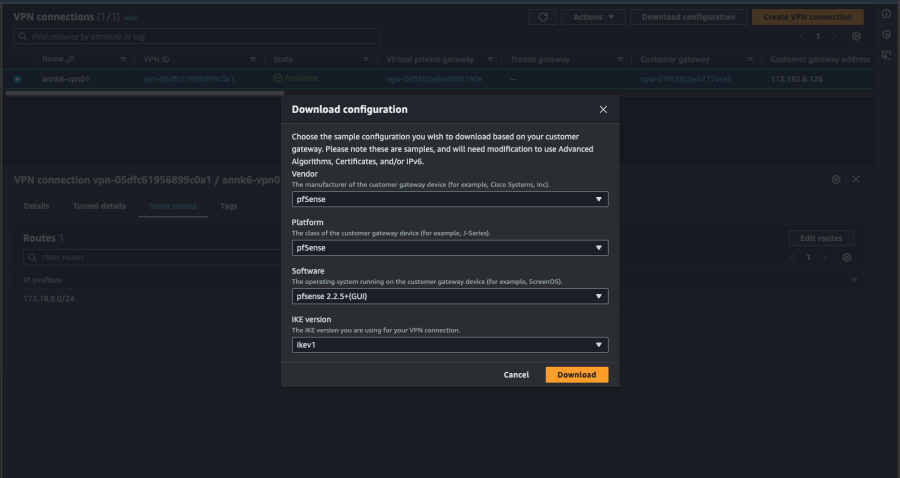The image size is (900, 478).
Task: Open table preferences gear icon at top
Action: pyautogui.click(x=856, y=36)
